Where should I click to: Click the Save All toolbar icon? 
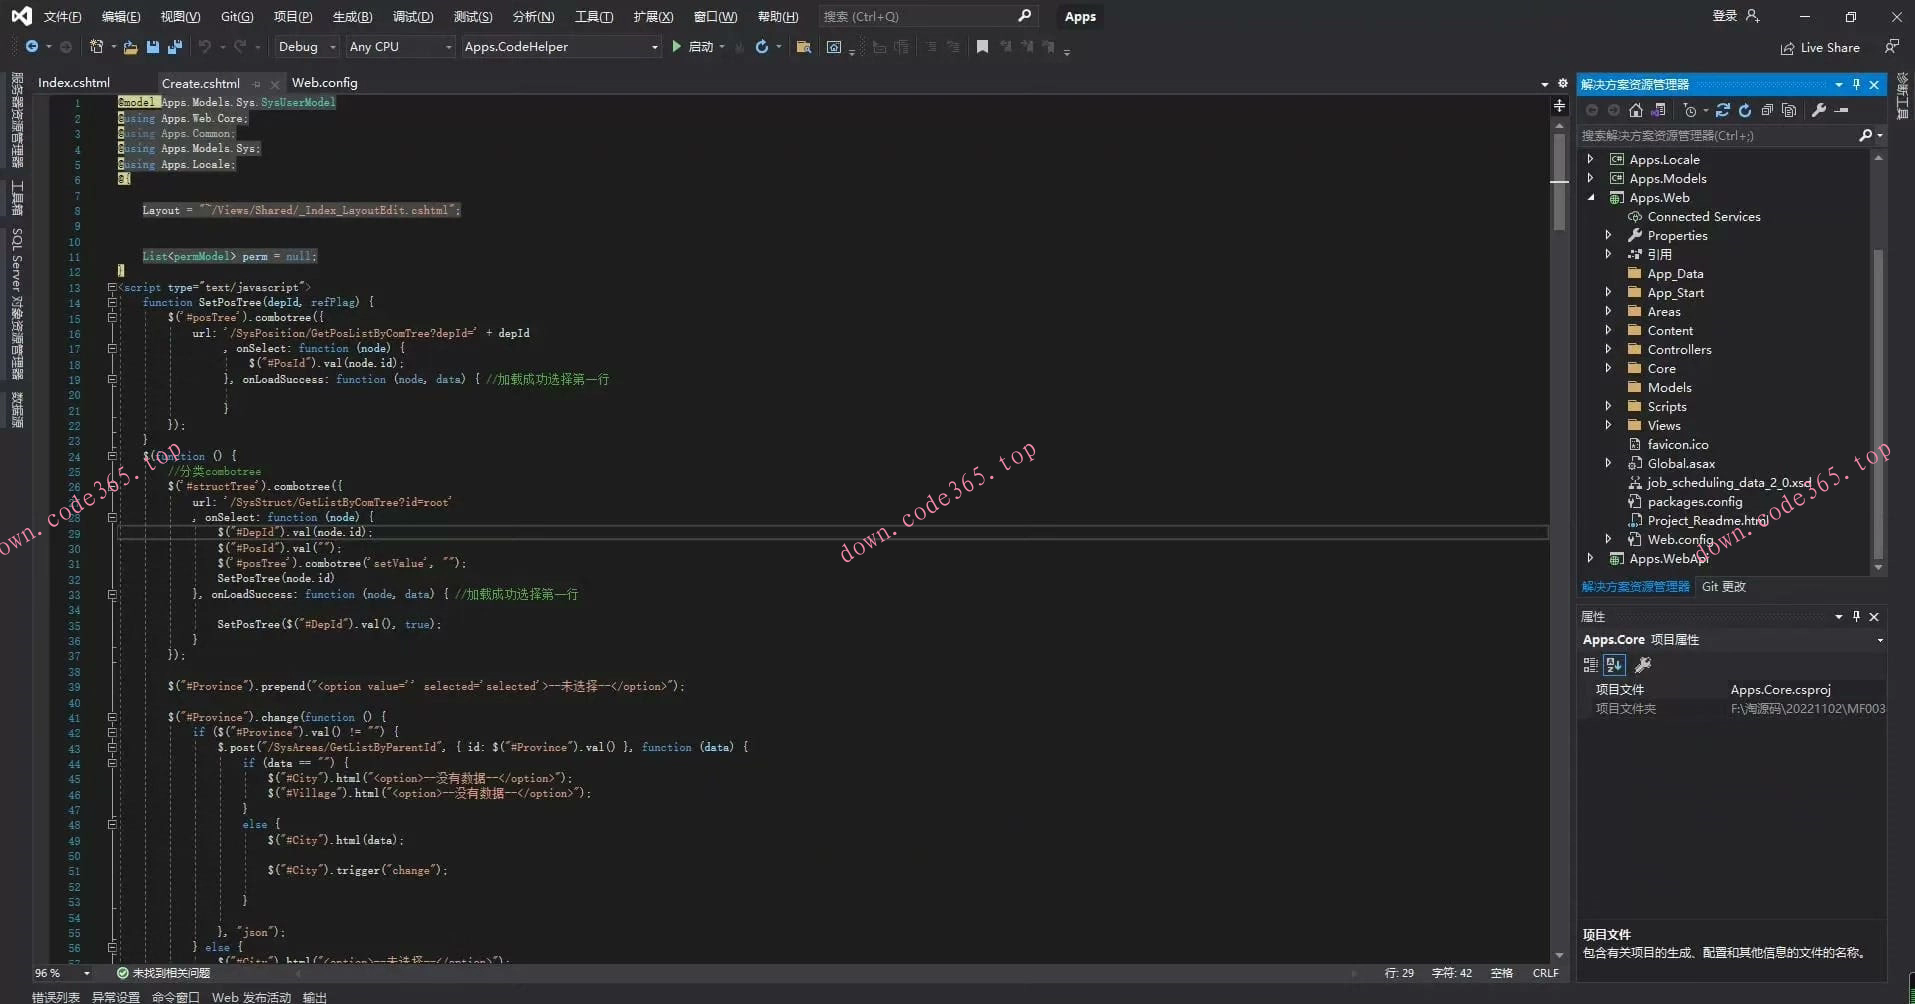175,47
